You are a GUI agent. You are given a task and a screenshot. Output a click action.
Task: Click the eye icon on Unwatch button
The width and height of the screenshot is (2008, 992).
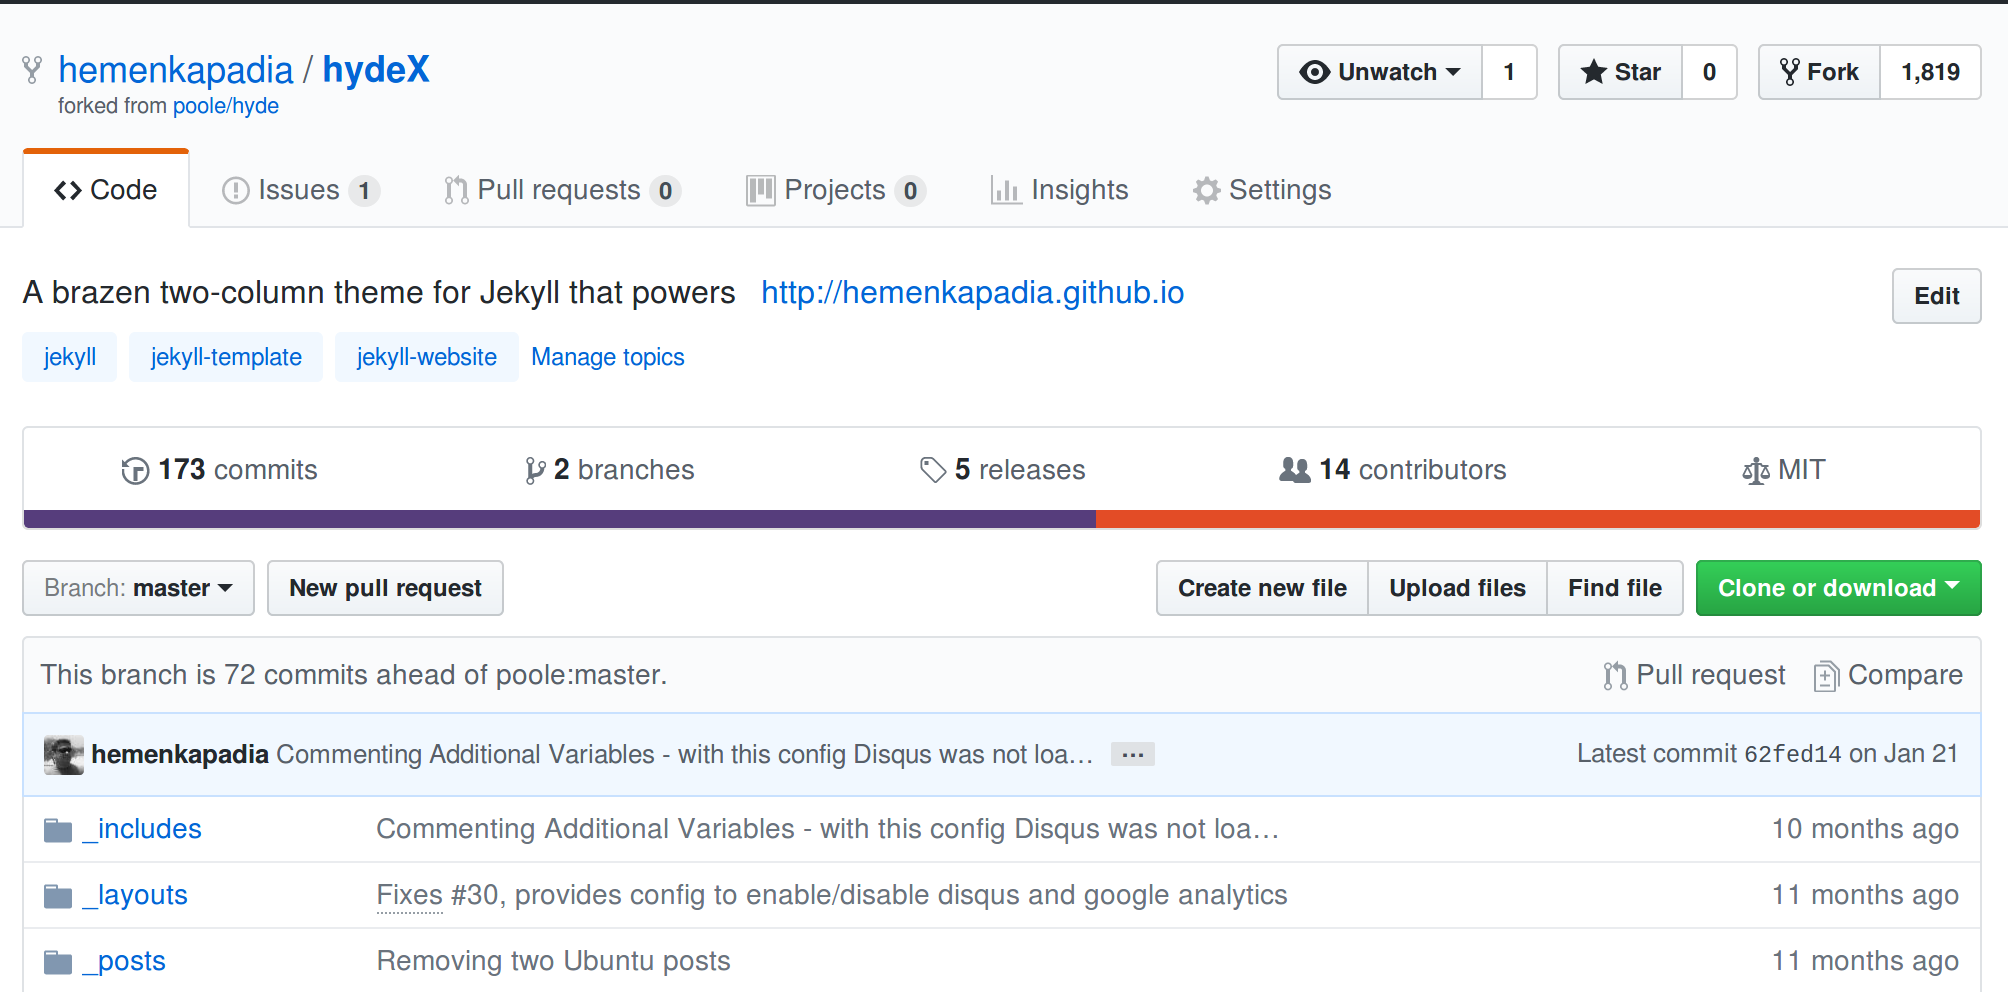coord(1314,72)
